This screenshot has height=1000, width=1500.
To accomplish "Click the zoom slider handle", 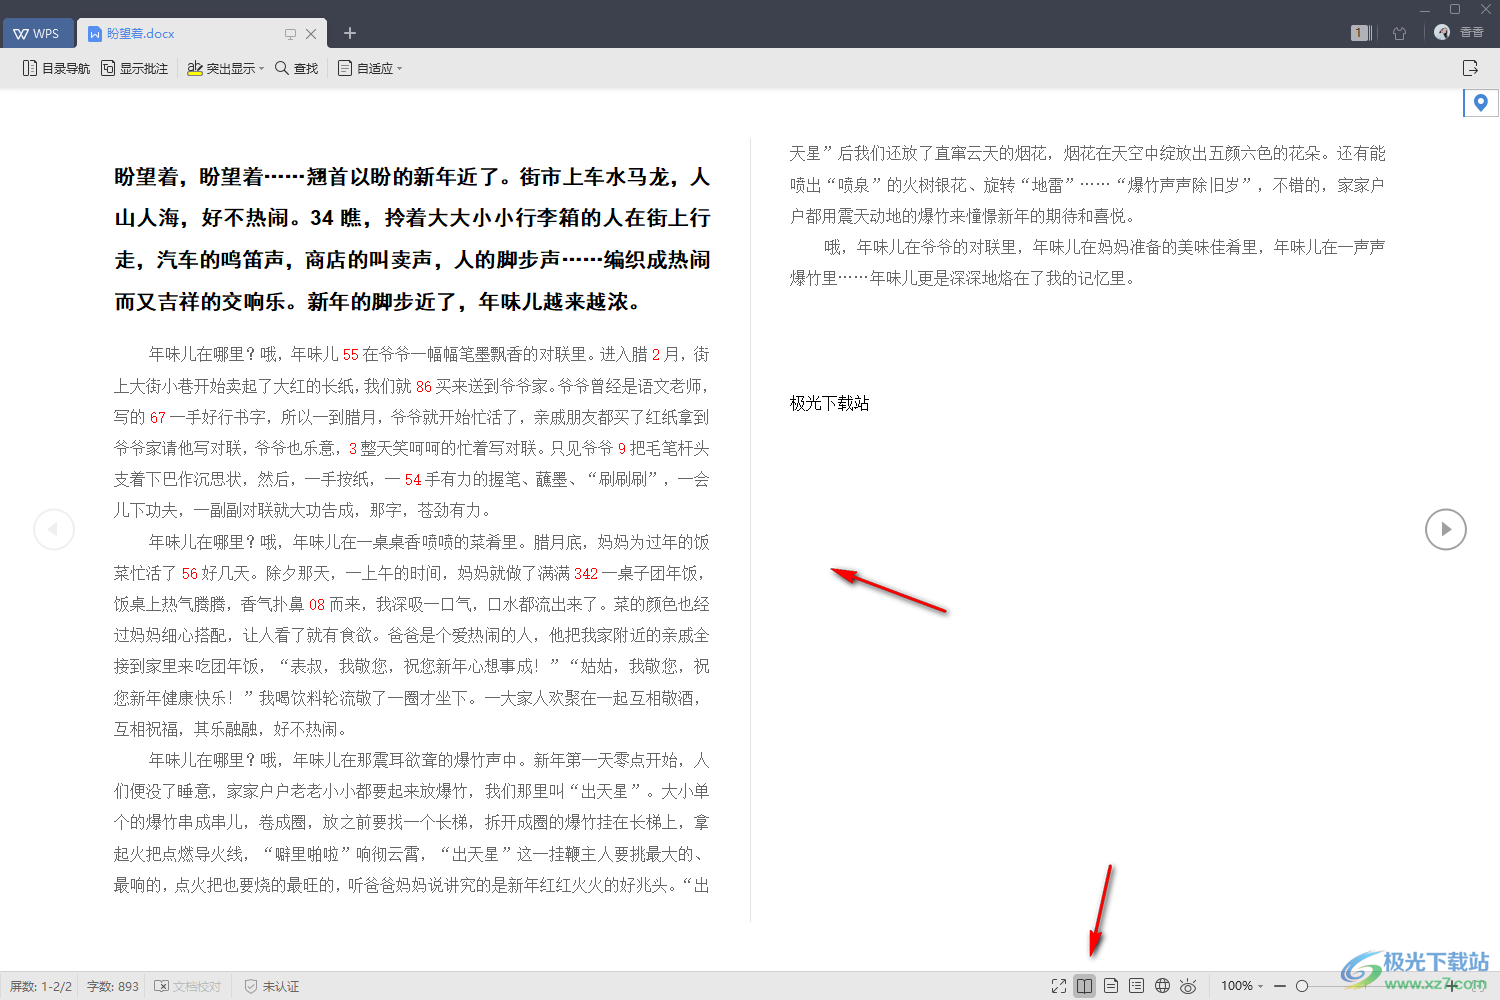I will pos(1302,986).
